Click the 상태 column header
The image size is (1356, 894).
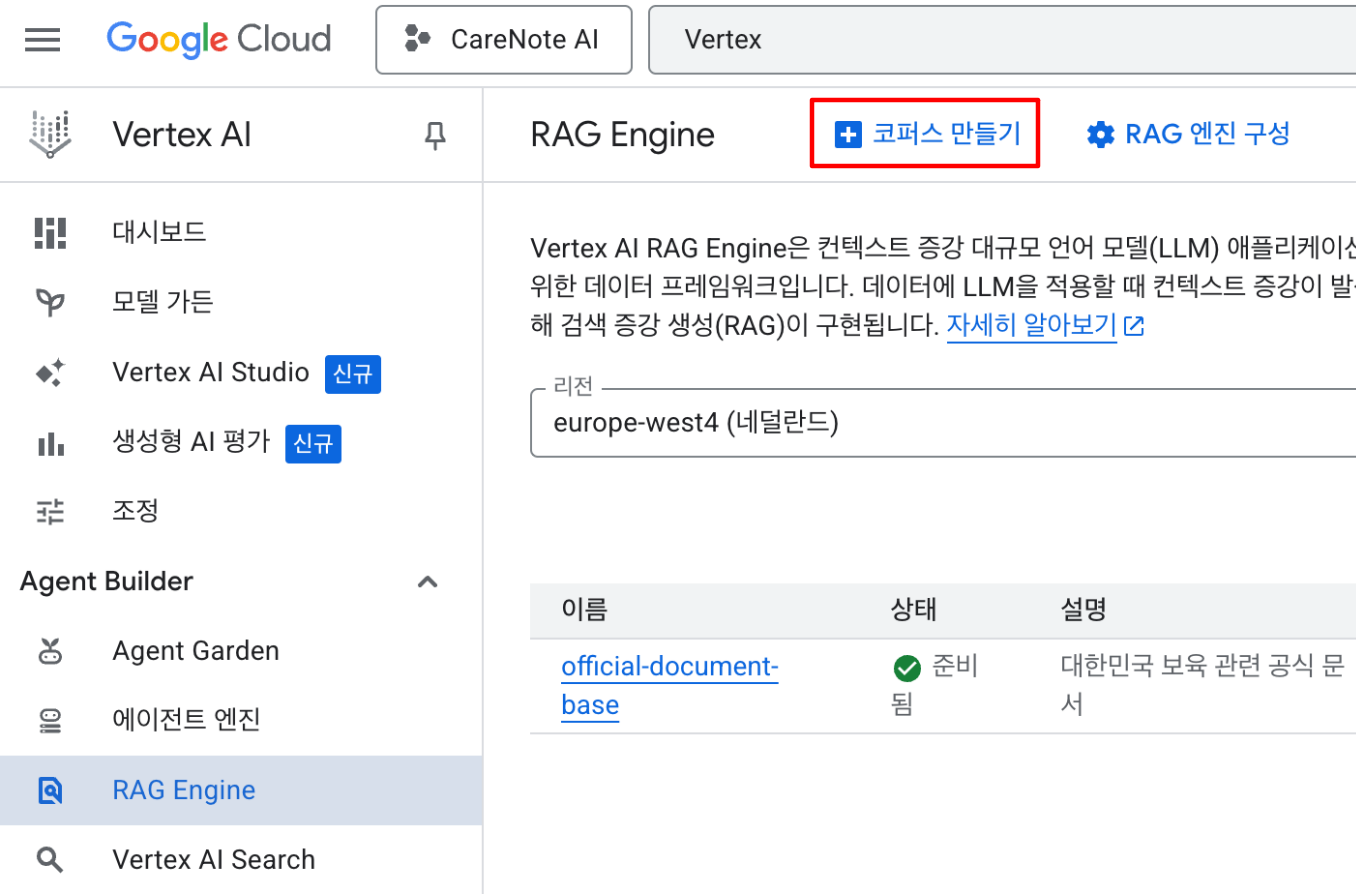(x=913, y=609)
